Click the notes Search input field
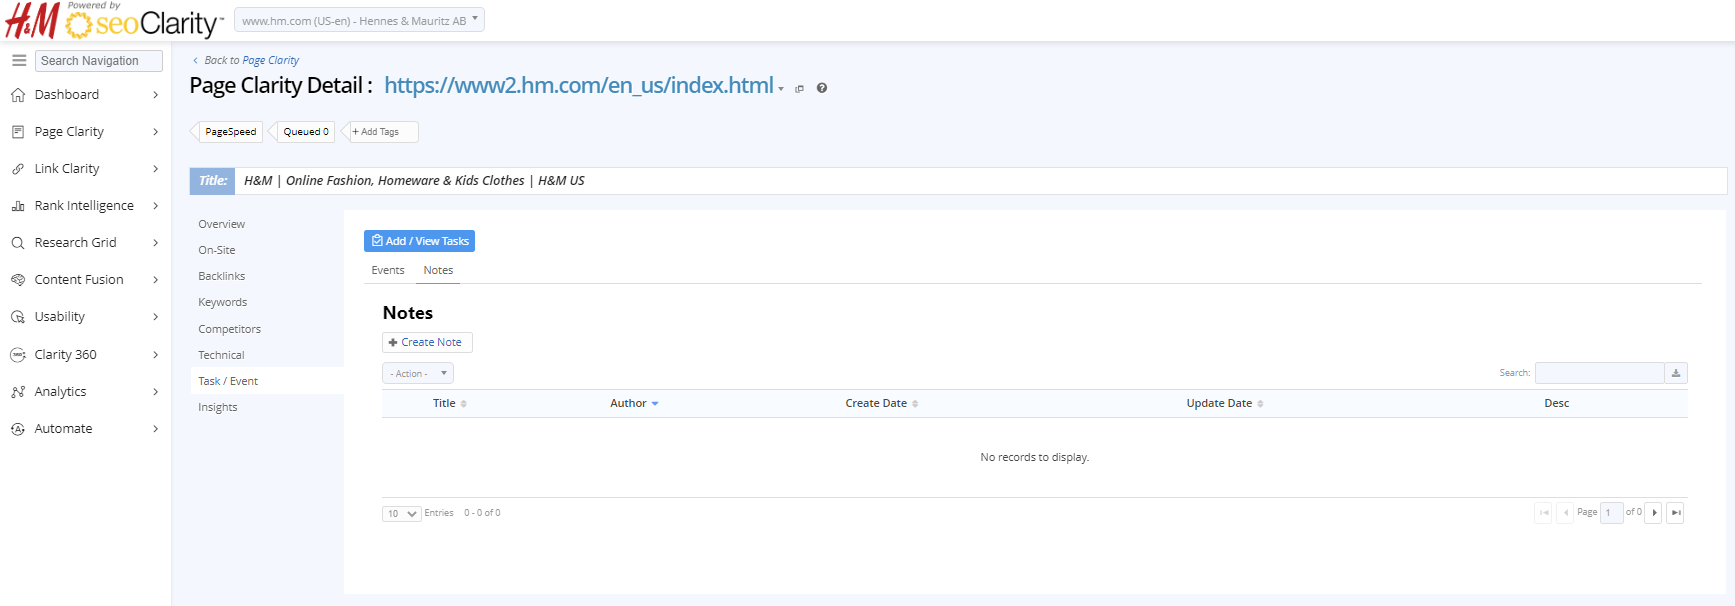This screenshot has width=1735, height=606. pos(1599,373)
